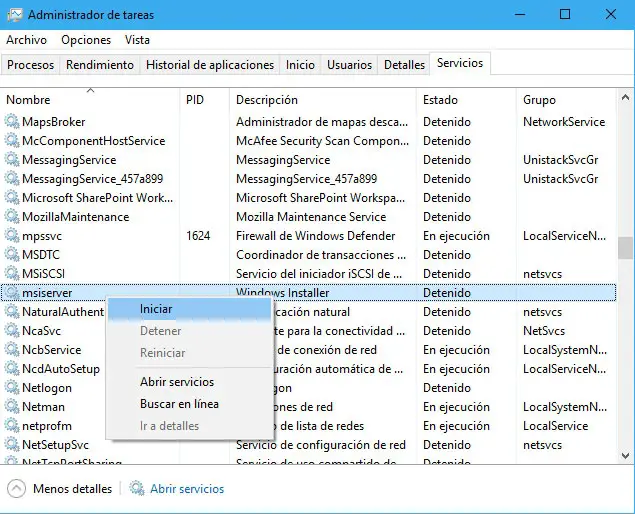Click the scrollbar up arrow
The width and height of the screenshot is (635, 514).
click(625, 98)
